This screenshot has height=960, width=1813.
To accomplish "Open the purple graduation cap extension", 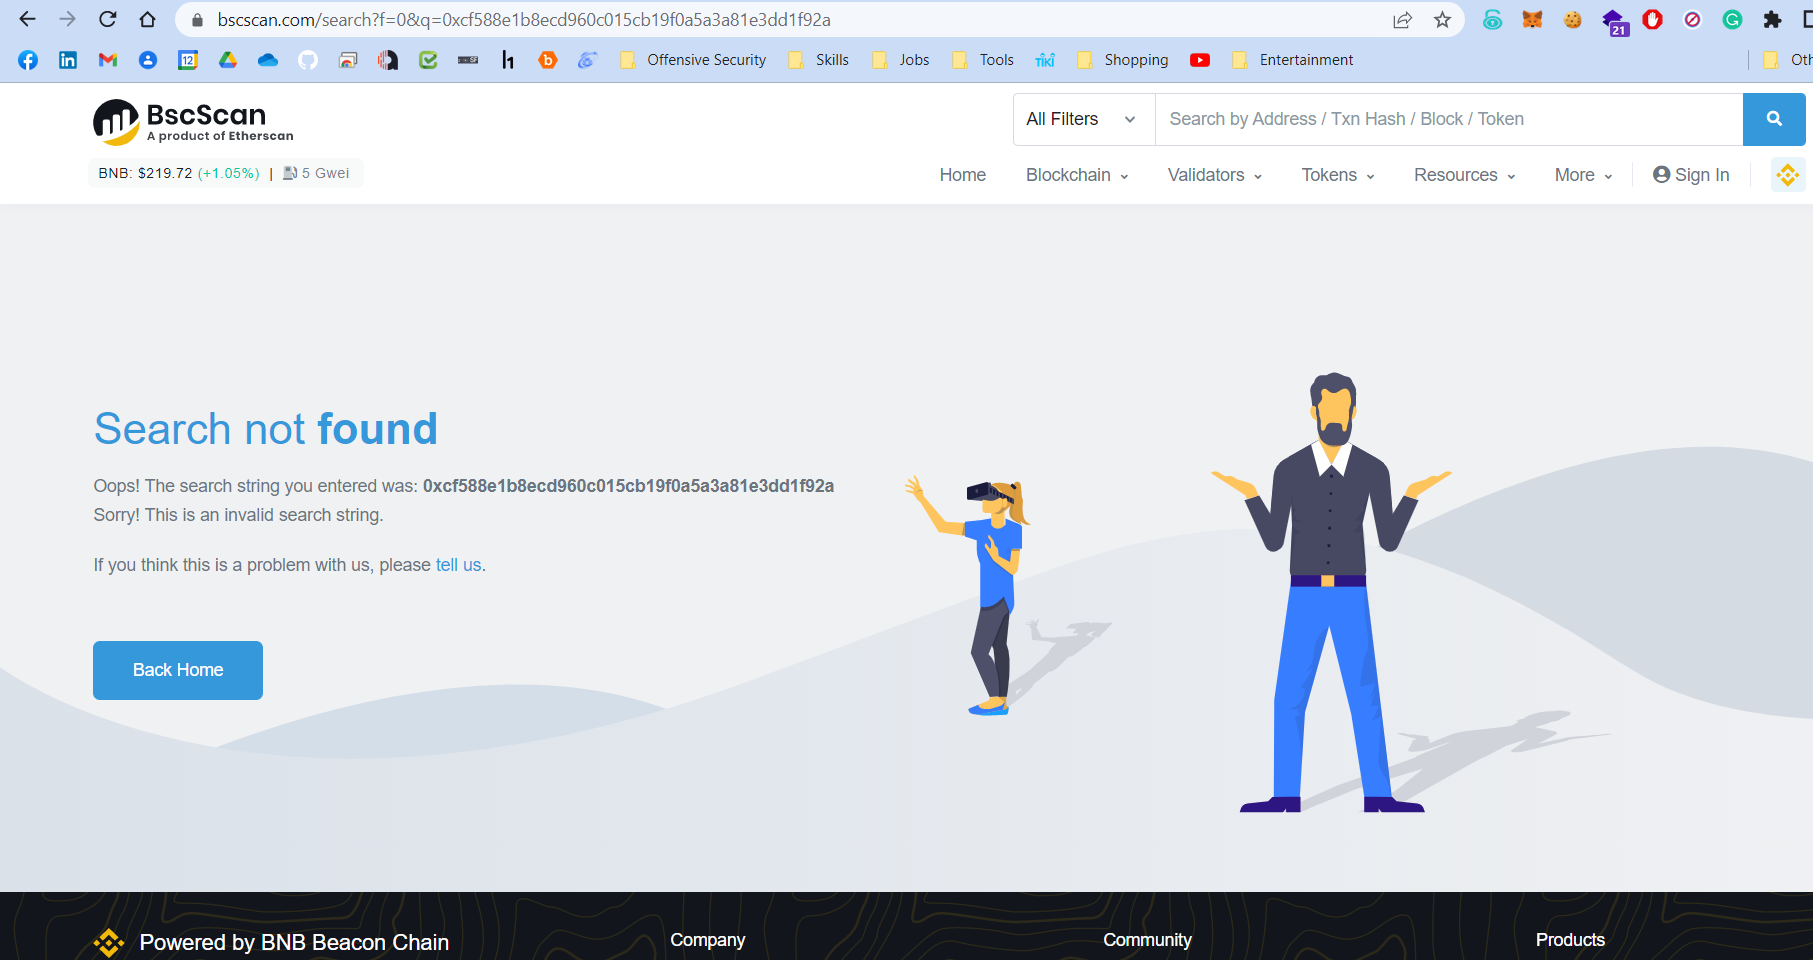I will click(x=1613, y=21).
